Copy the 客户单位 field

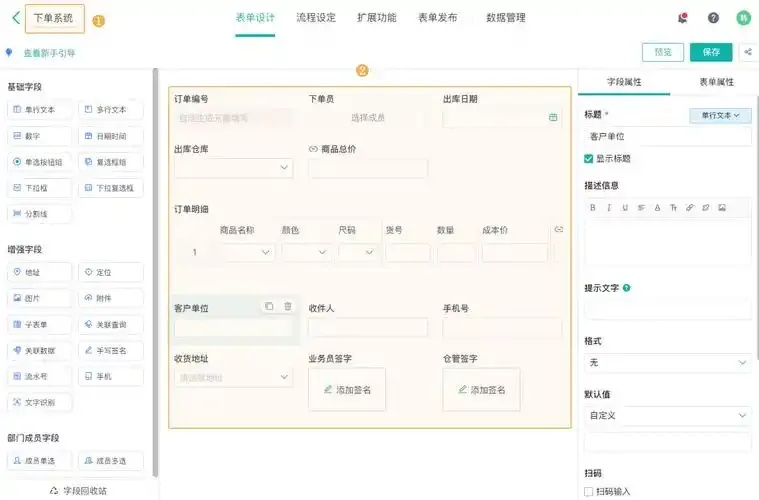269,306
